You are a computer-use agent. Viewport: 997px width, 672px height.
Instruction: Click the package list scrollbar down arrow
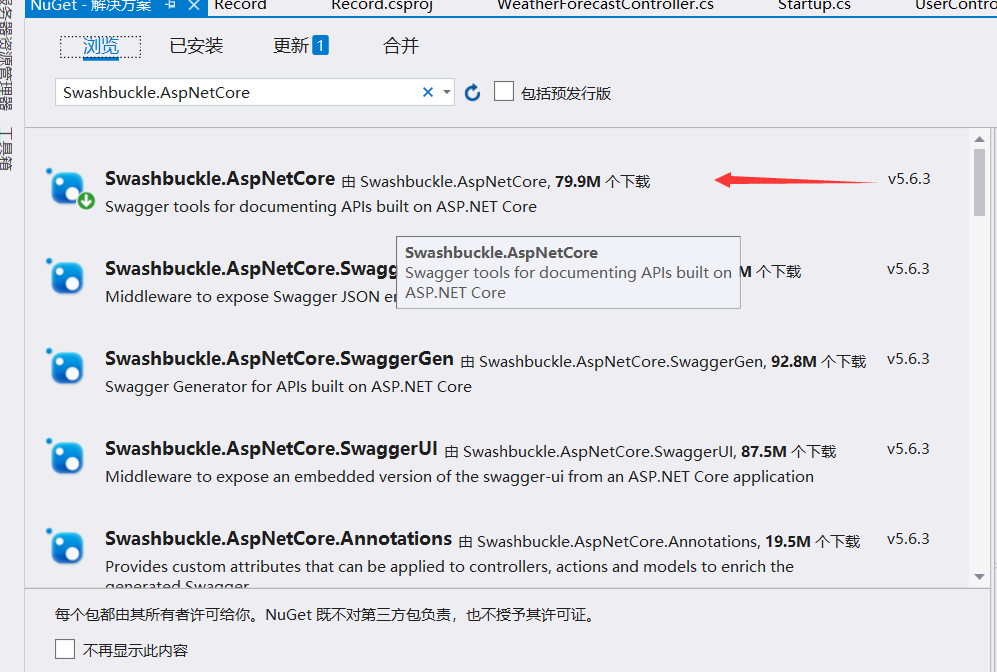(979, 577)
